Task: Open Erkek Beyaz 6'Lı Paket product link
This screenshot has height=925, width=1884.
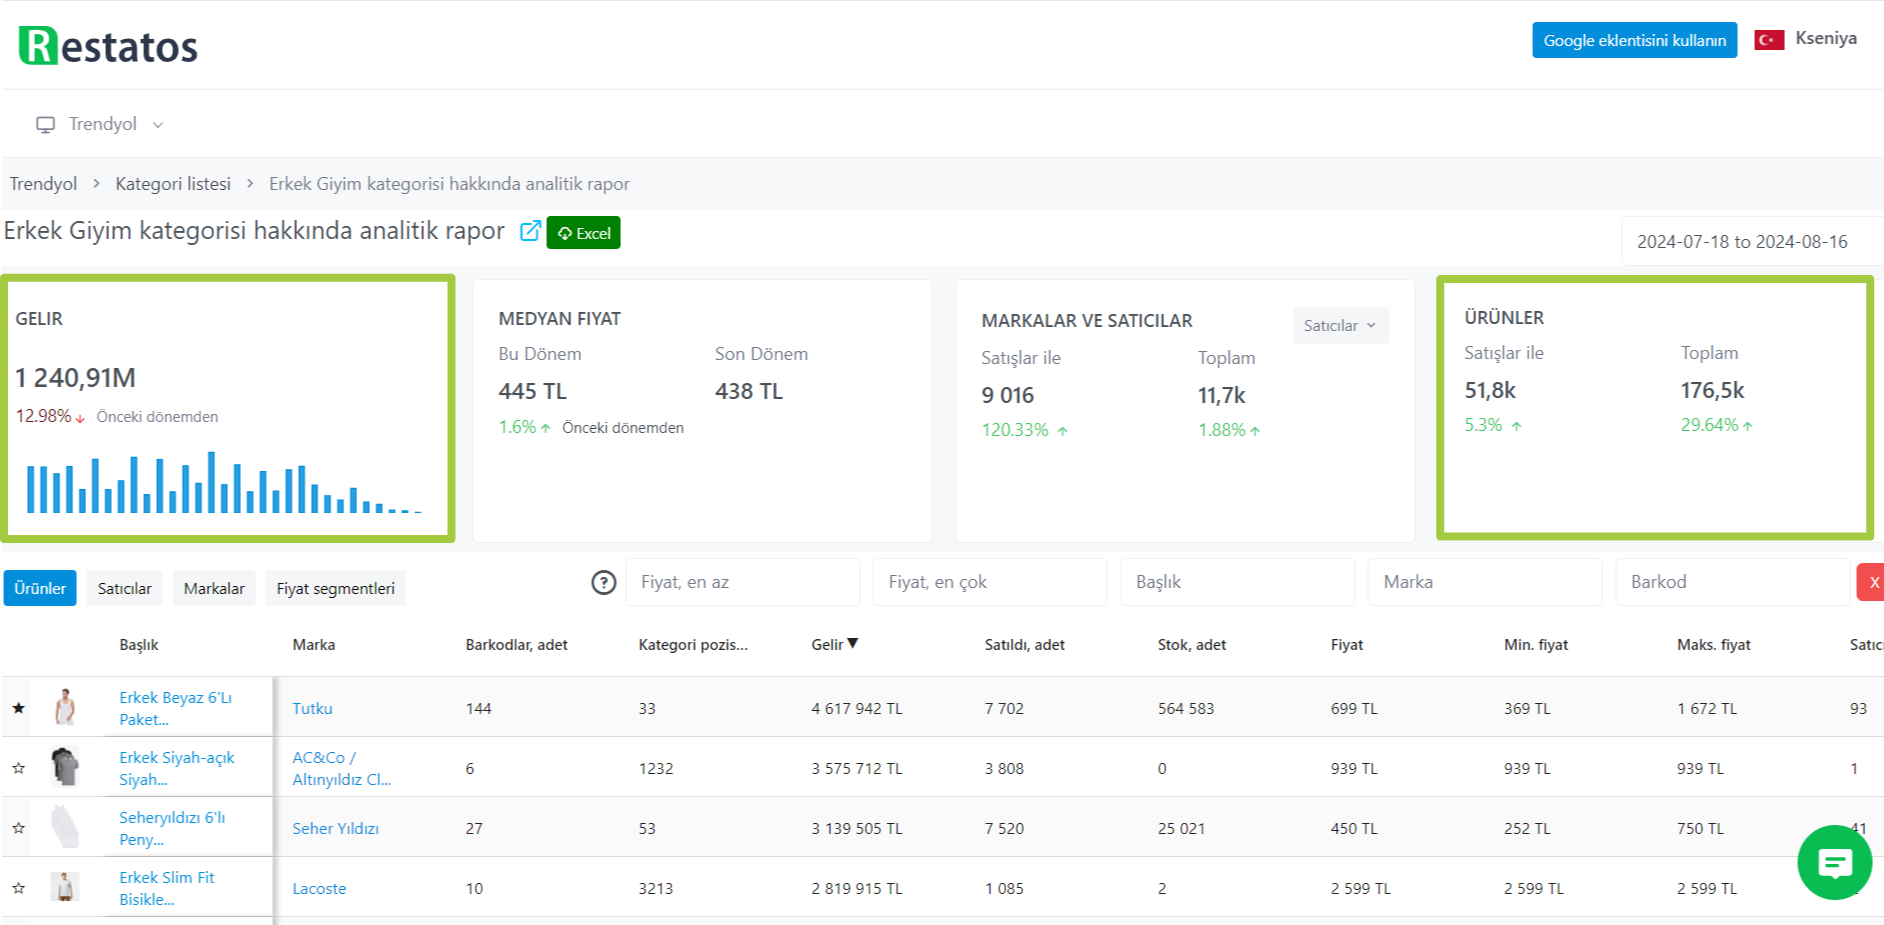Action: coord(175,708)
